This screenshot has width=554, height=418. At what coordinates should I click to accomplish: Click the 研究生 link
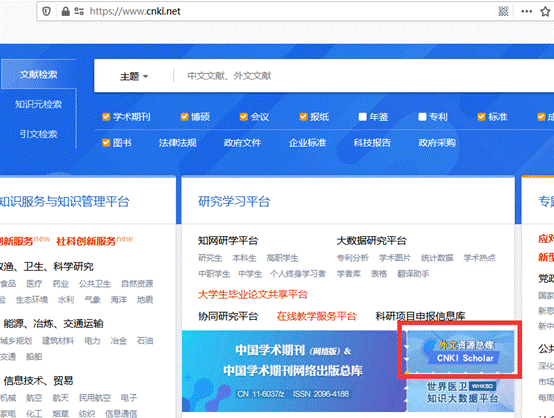pos(210,258)
